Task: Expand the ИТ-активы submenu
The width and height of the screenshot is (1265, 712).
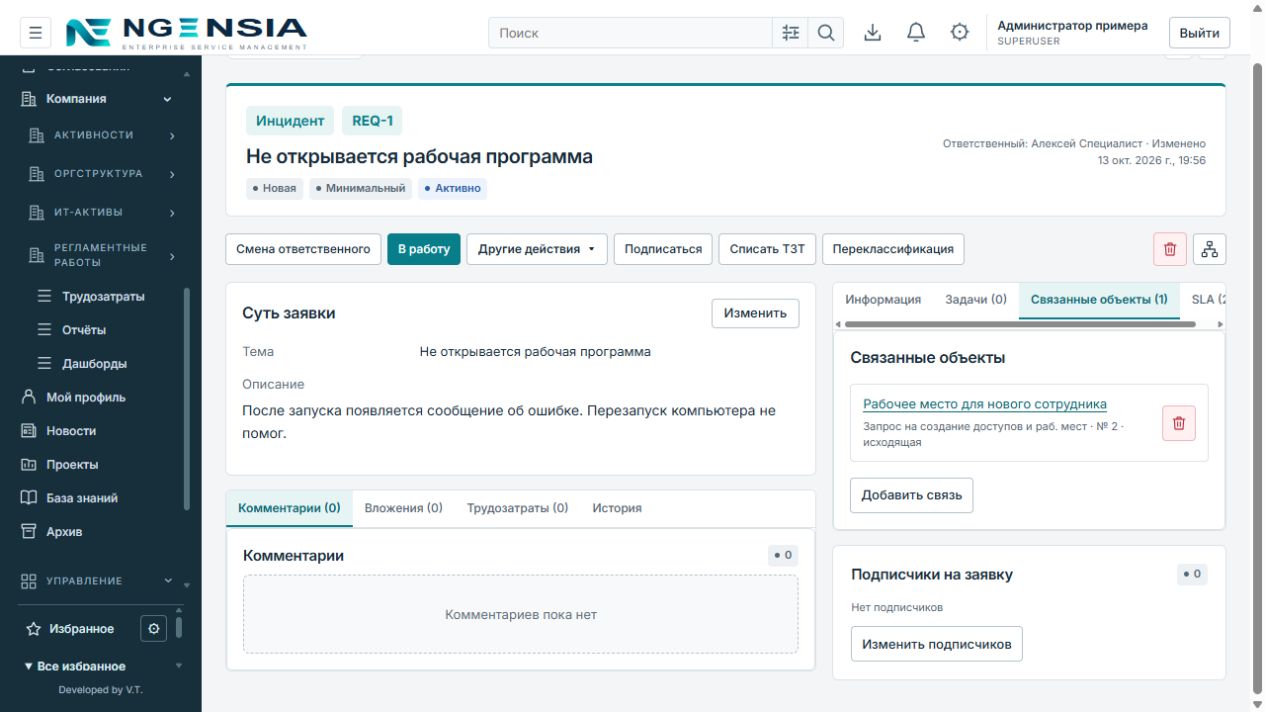Action: coord(172,213)
